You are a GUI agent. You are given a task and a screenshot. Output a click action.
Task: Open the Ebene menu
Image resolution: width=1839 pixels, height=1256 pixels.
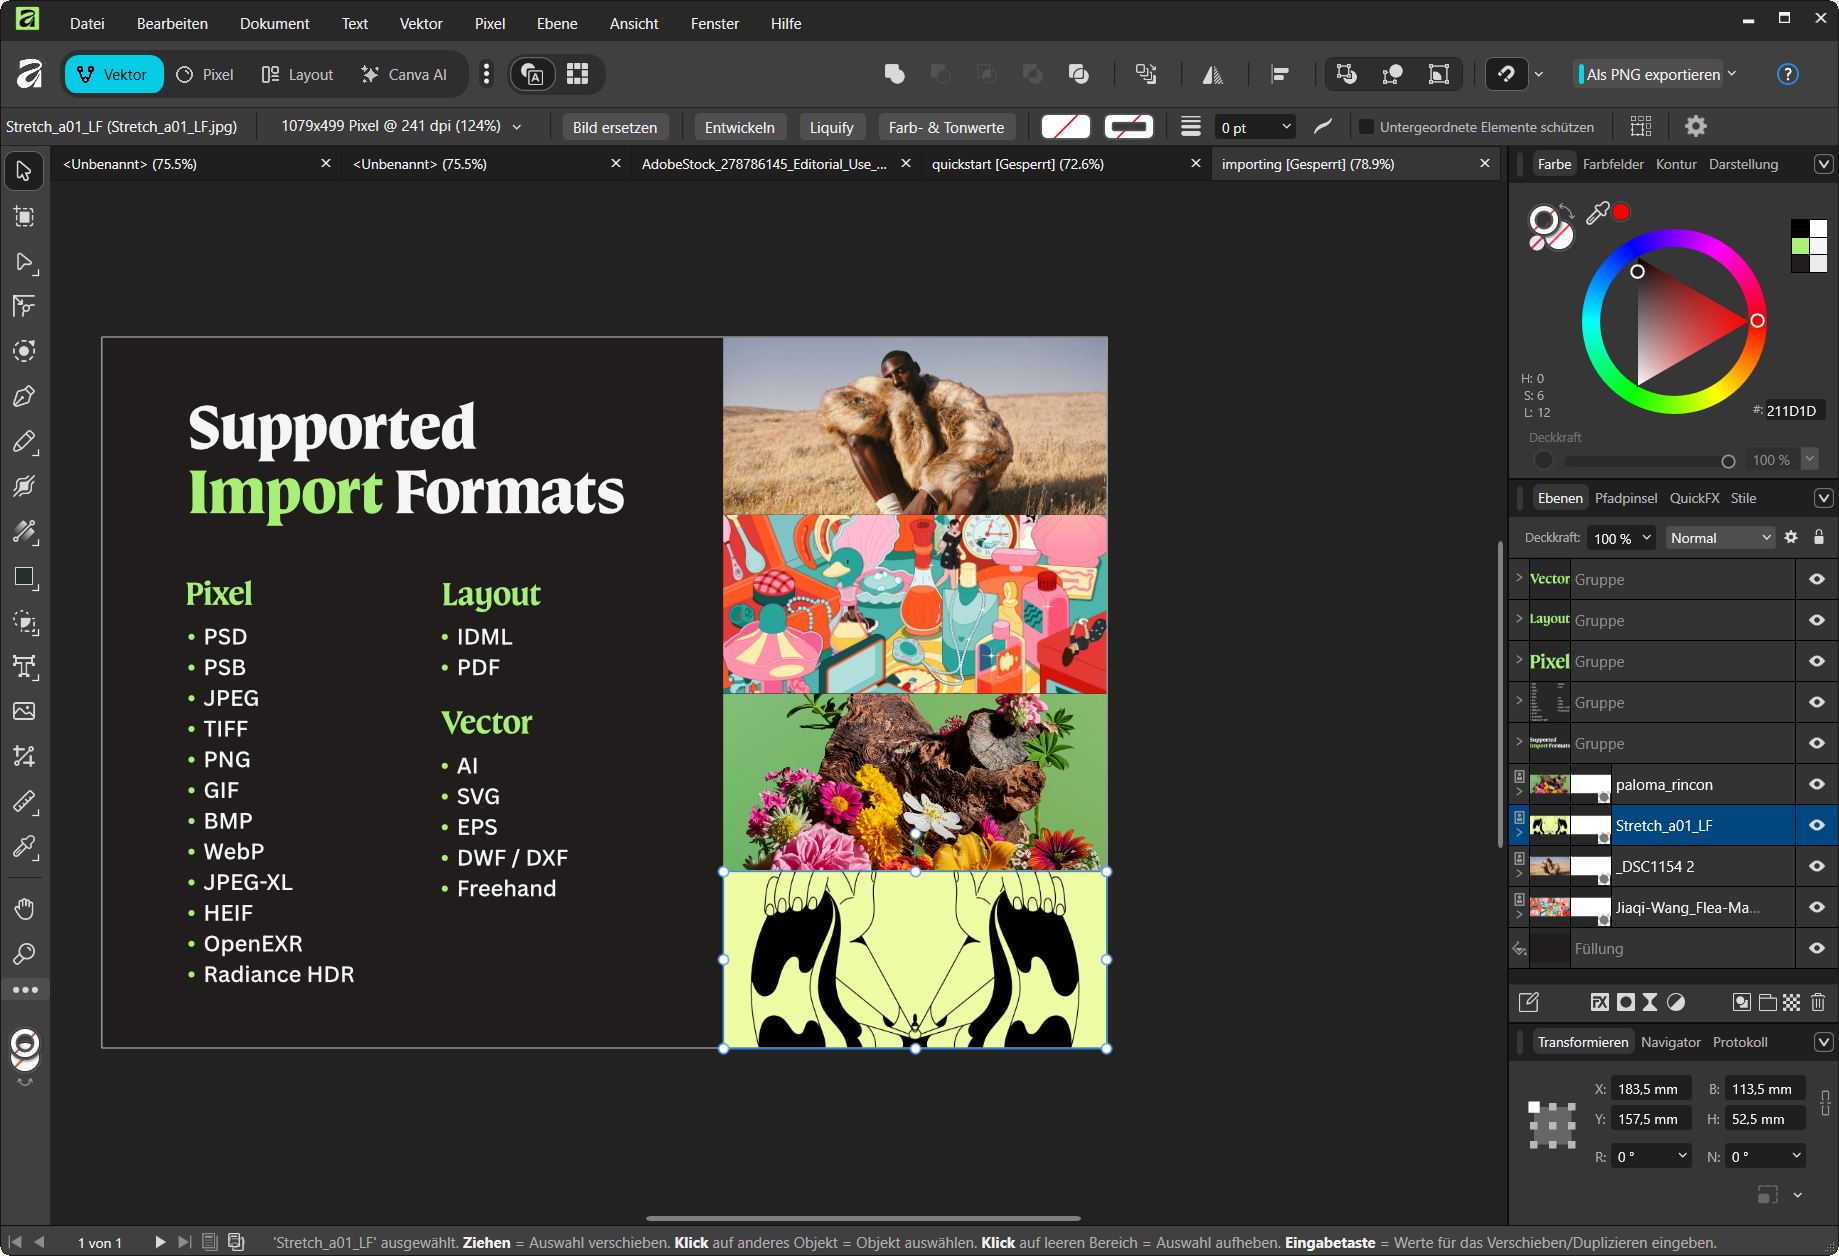[556, 23]
